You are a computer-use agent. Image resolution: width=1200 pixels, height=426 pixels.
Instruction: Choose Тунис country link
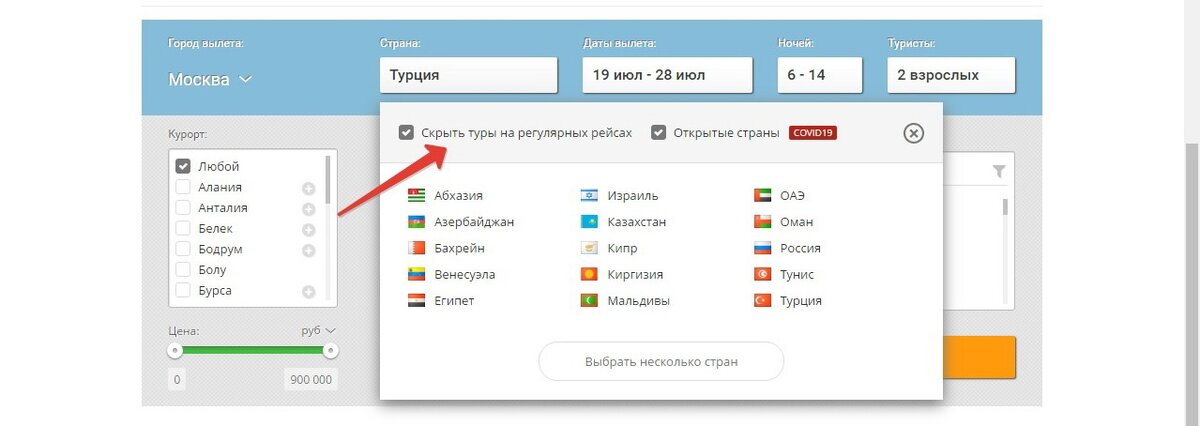[797, 274]
